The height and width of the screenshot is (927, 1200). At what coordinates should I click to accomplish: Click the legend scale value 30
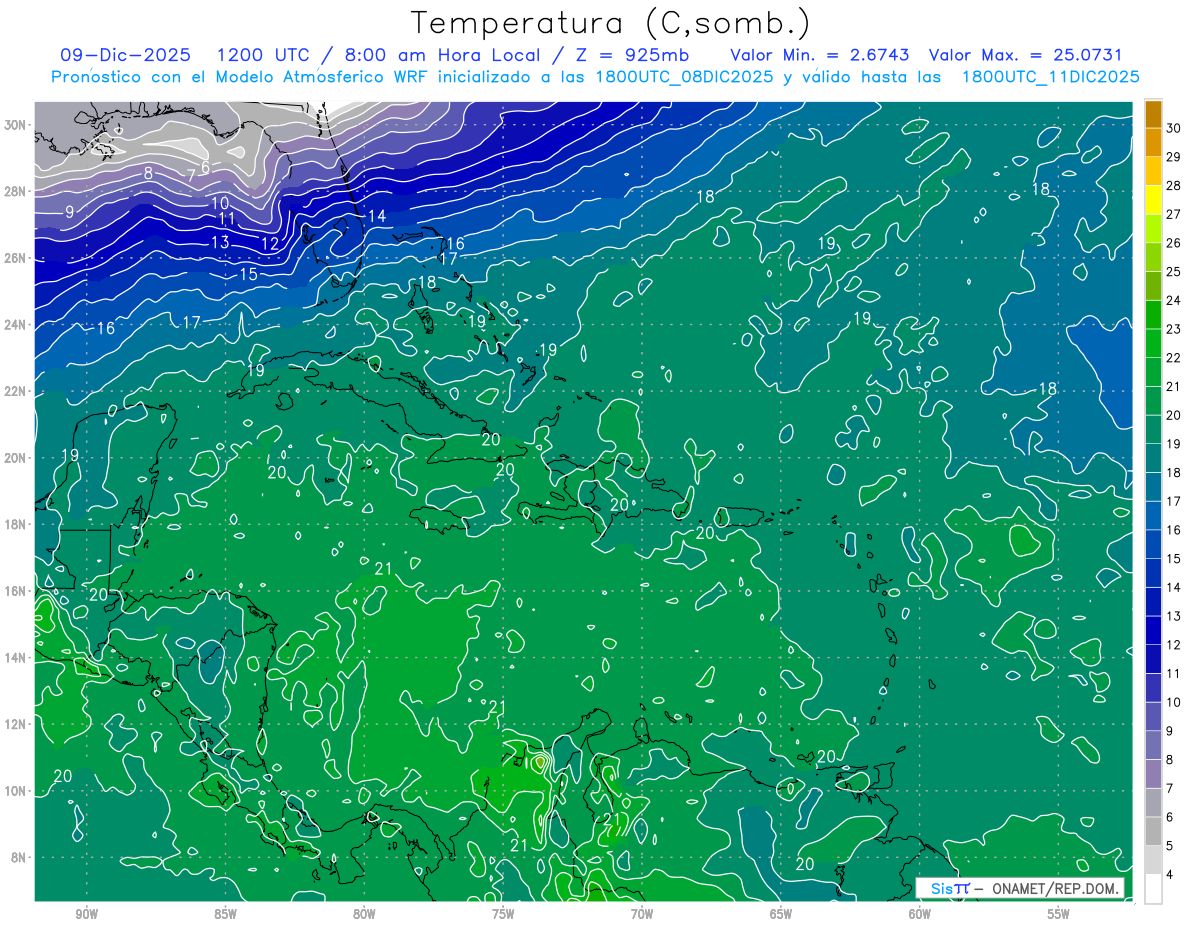click(x=1174, y=128)
